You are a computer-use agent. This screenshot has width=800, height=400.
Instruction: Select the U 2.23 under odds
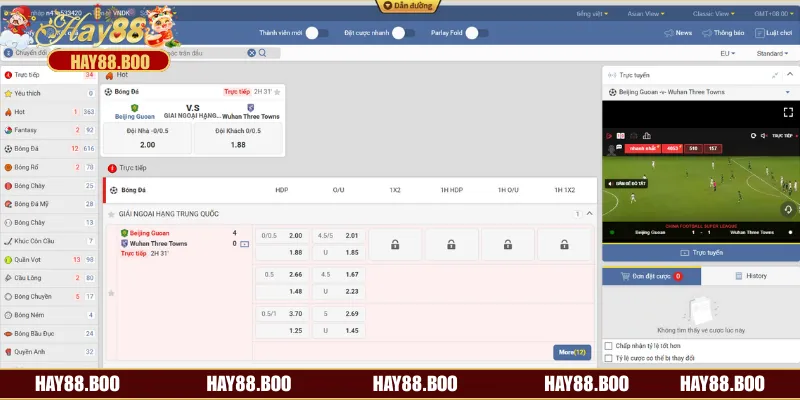point(339,291)
